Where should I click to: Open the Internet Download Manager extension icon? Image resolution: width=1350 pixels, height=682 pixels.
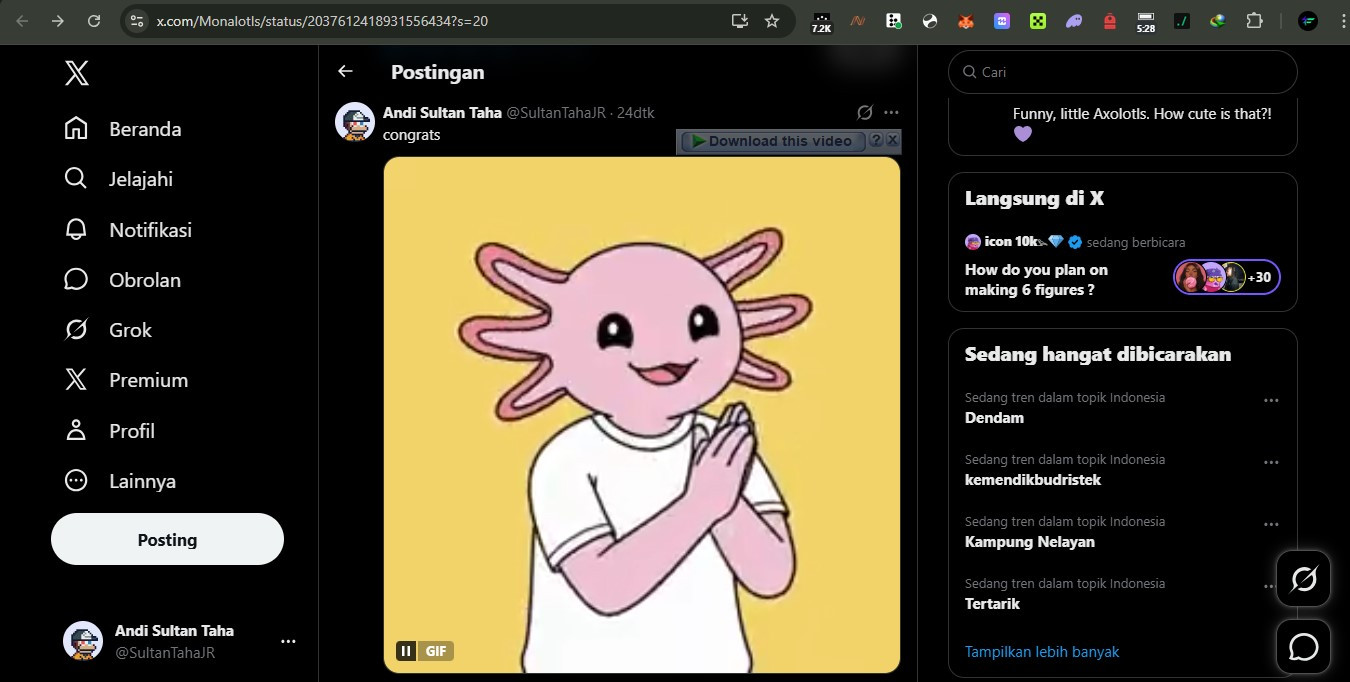pos(1218,21)
